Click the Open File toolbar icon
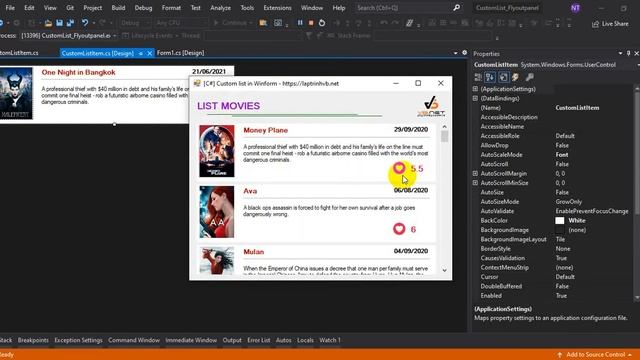 click(x=48, y=23)
